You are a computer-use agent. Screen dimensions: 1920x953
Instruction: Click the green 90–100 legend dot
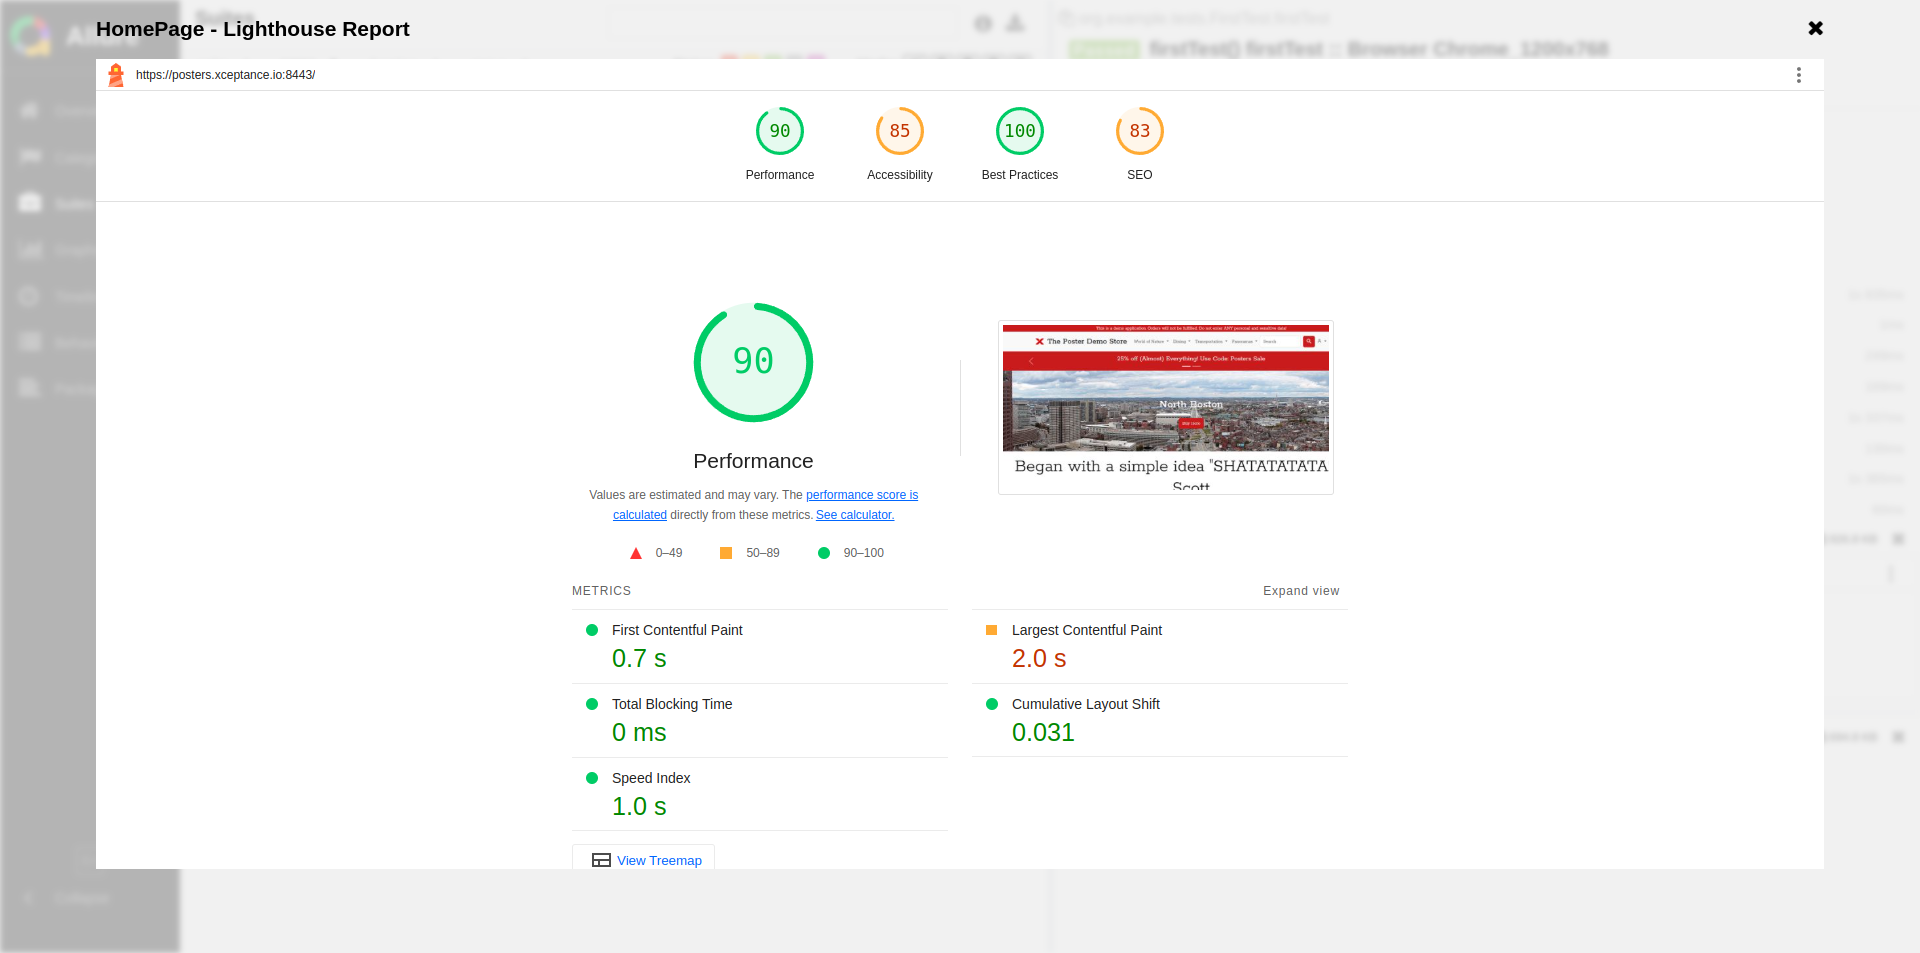pos(824,553)
